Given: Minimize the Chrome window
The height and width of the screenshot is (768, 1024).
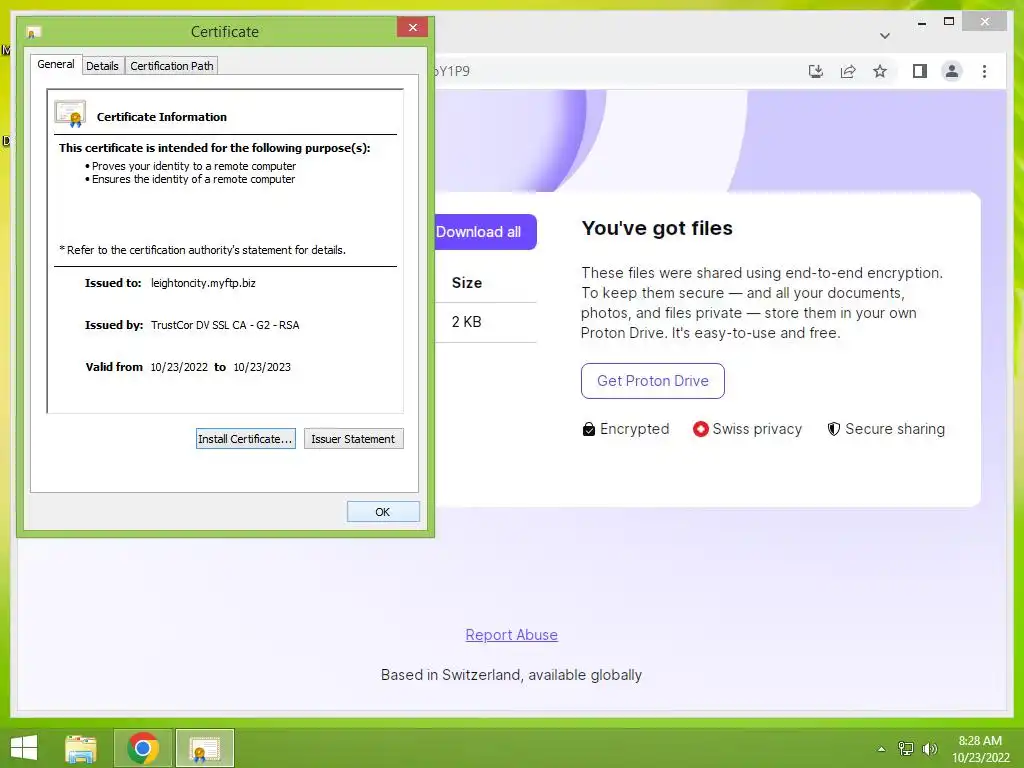Looking at the screenshot, I should (x=921, y=22).
